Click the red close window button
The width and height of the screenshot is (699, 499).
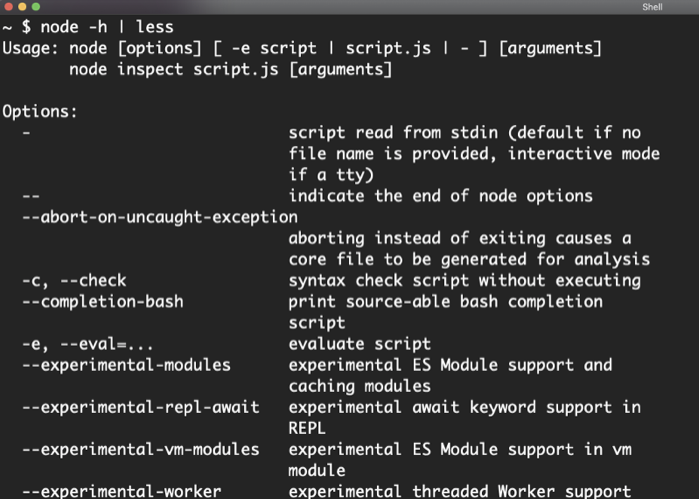click(x=8, y=6)
